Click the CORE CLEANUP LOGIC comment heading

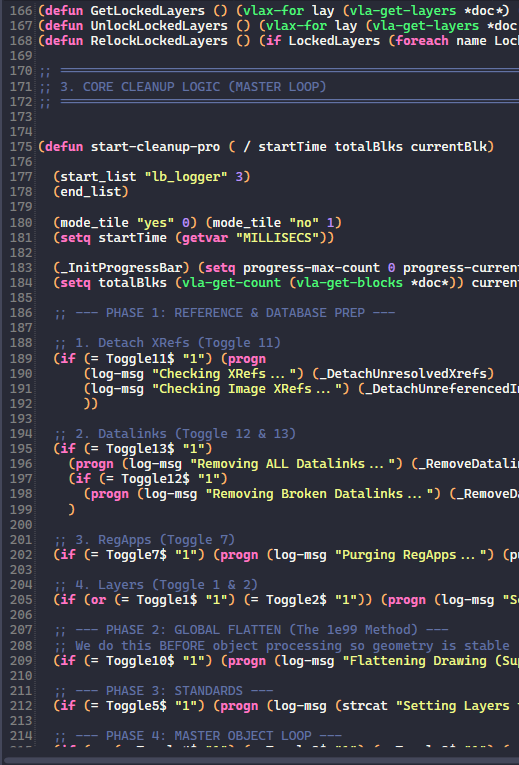pos(193,87)
